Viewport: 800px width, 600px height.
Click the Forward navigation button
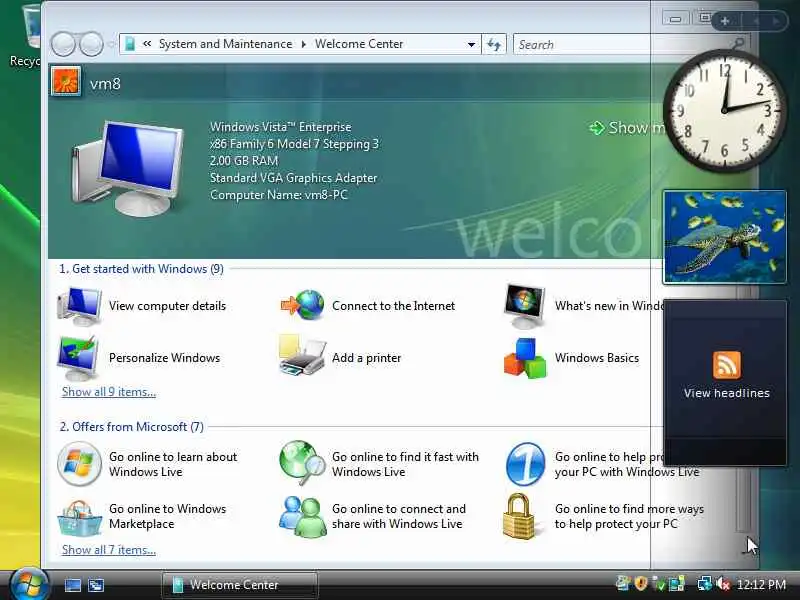tap(91, 44)
